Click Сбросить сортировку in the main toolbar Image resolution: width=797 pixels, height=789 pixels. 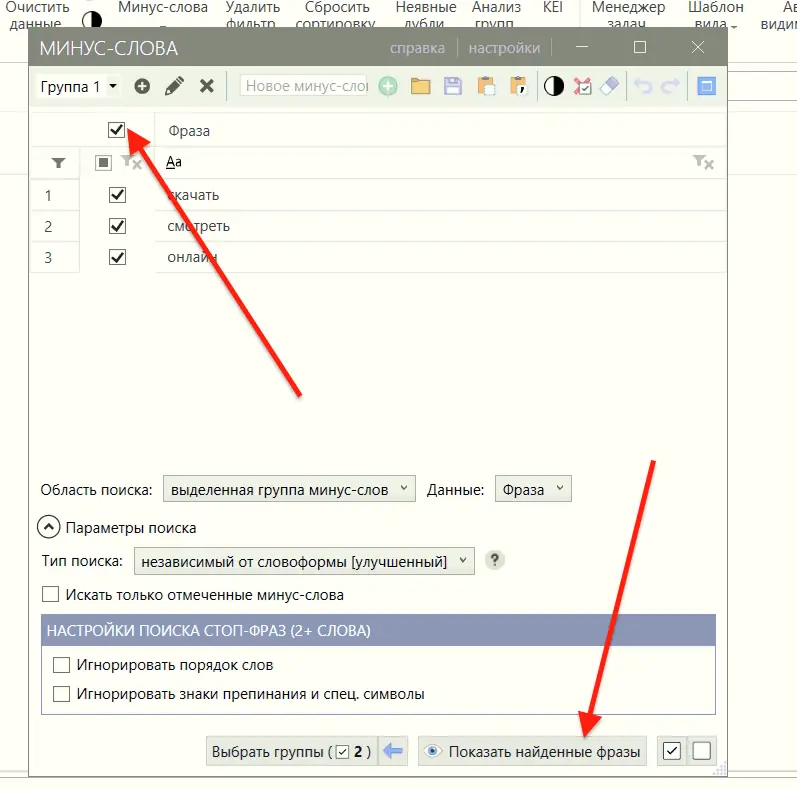pyautogui.click(x=336, y=15)
